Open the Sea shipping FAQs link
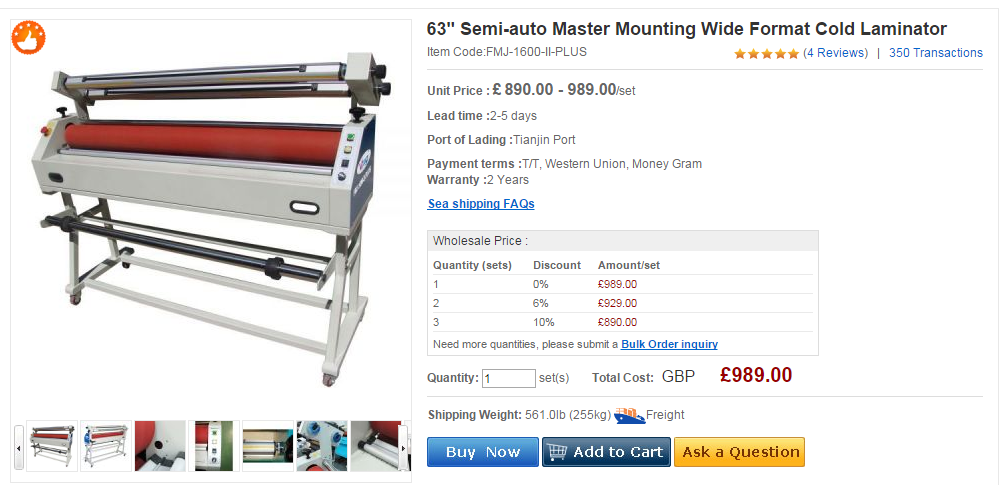1008x485 pixels. click(481, 204)
